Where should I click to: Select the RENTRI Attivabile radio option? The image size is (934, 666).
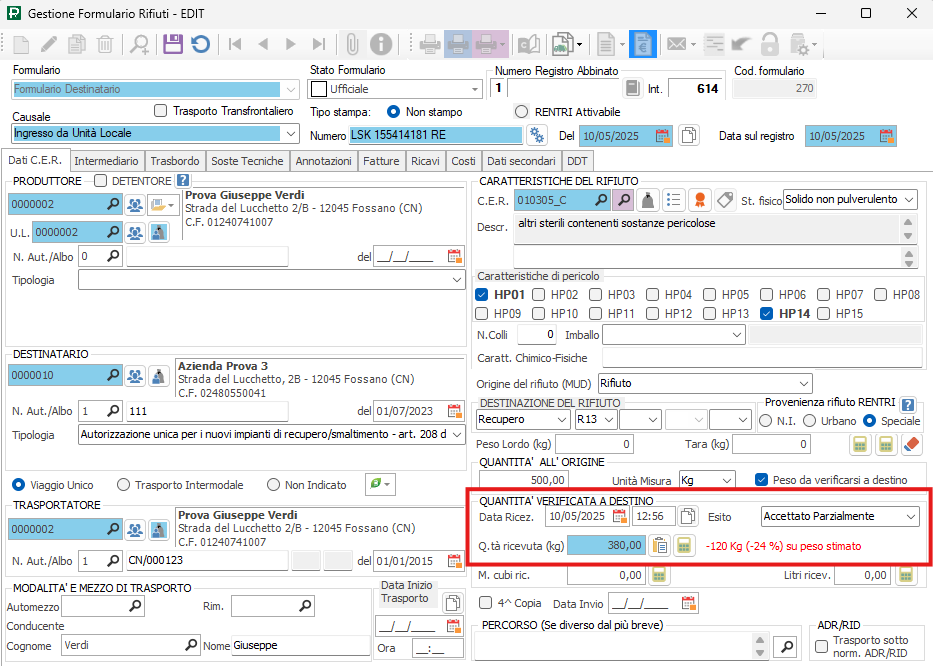click(521, 112)
